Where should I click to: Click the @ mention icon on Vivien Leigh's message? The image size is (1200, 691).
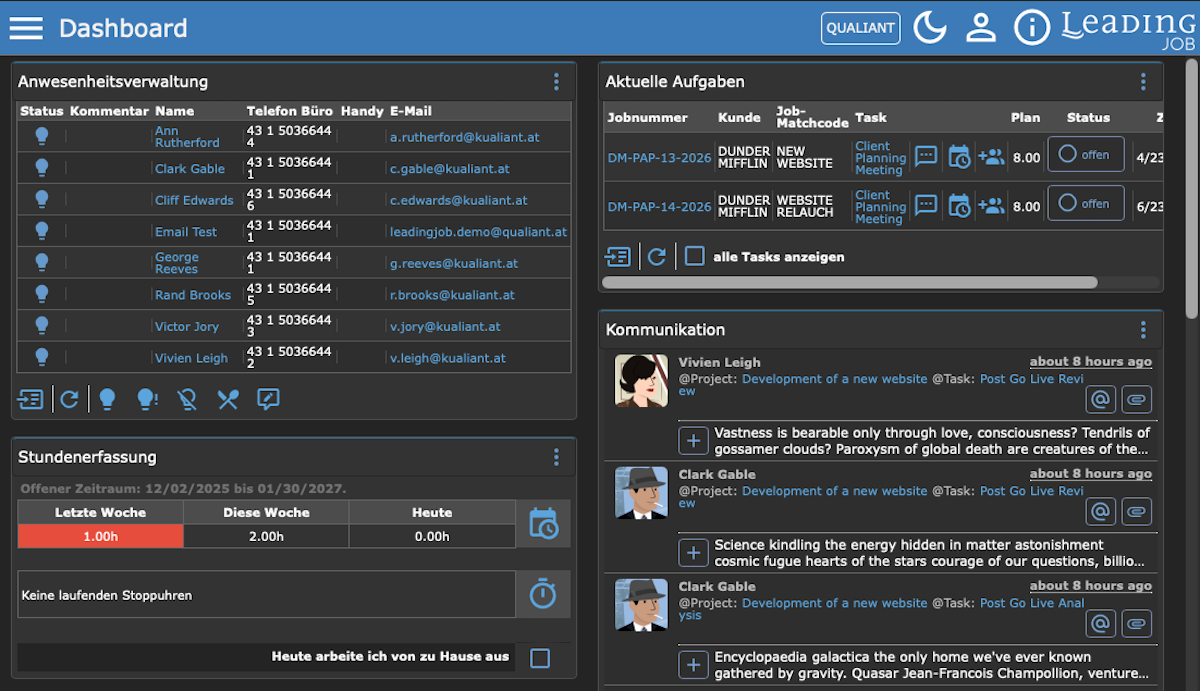(x=1100, y=399)
